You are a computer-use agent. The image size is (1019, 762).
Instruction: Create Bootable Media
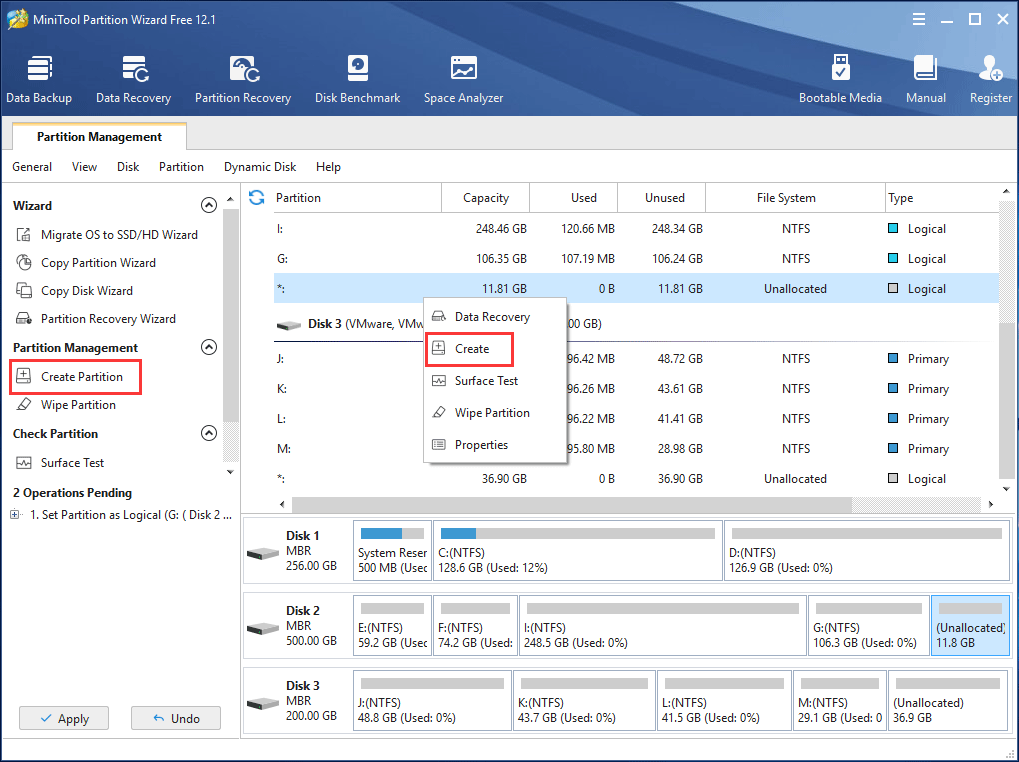(840, 79)
